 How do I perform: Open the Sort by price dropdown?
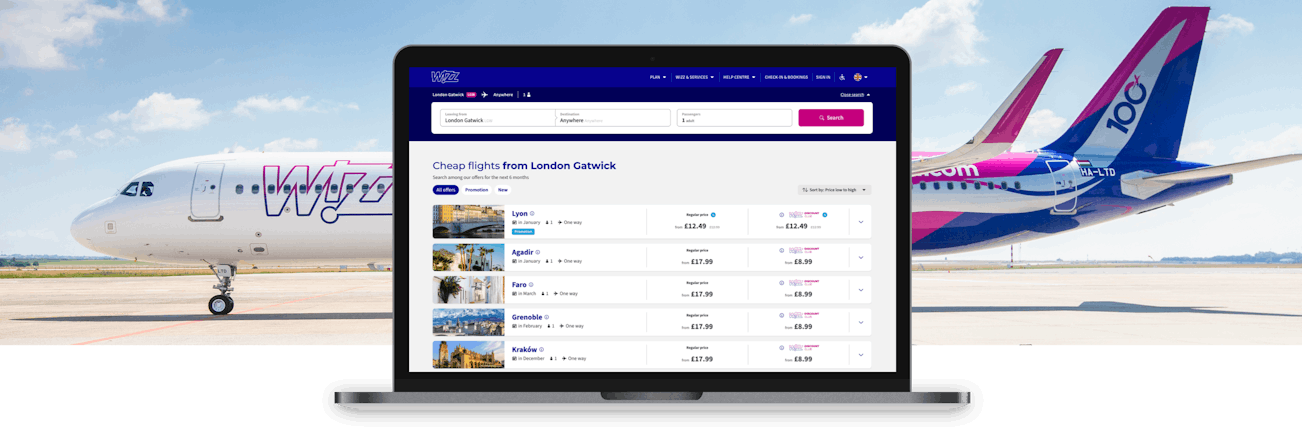834,190
